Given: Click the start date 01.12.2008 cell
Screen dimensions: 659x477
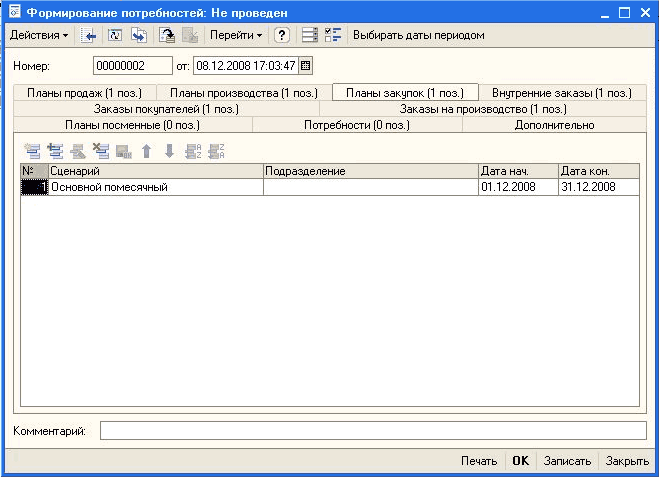Looking at the screenshot, I should pos(519,187).
